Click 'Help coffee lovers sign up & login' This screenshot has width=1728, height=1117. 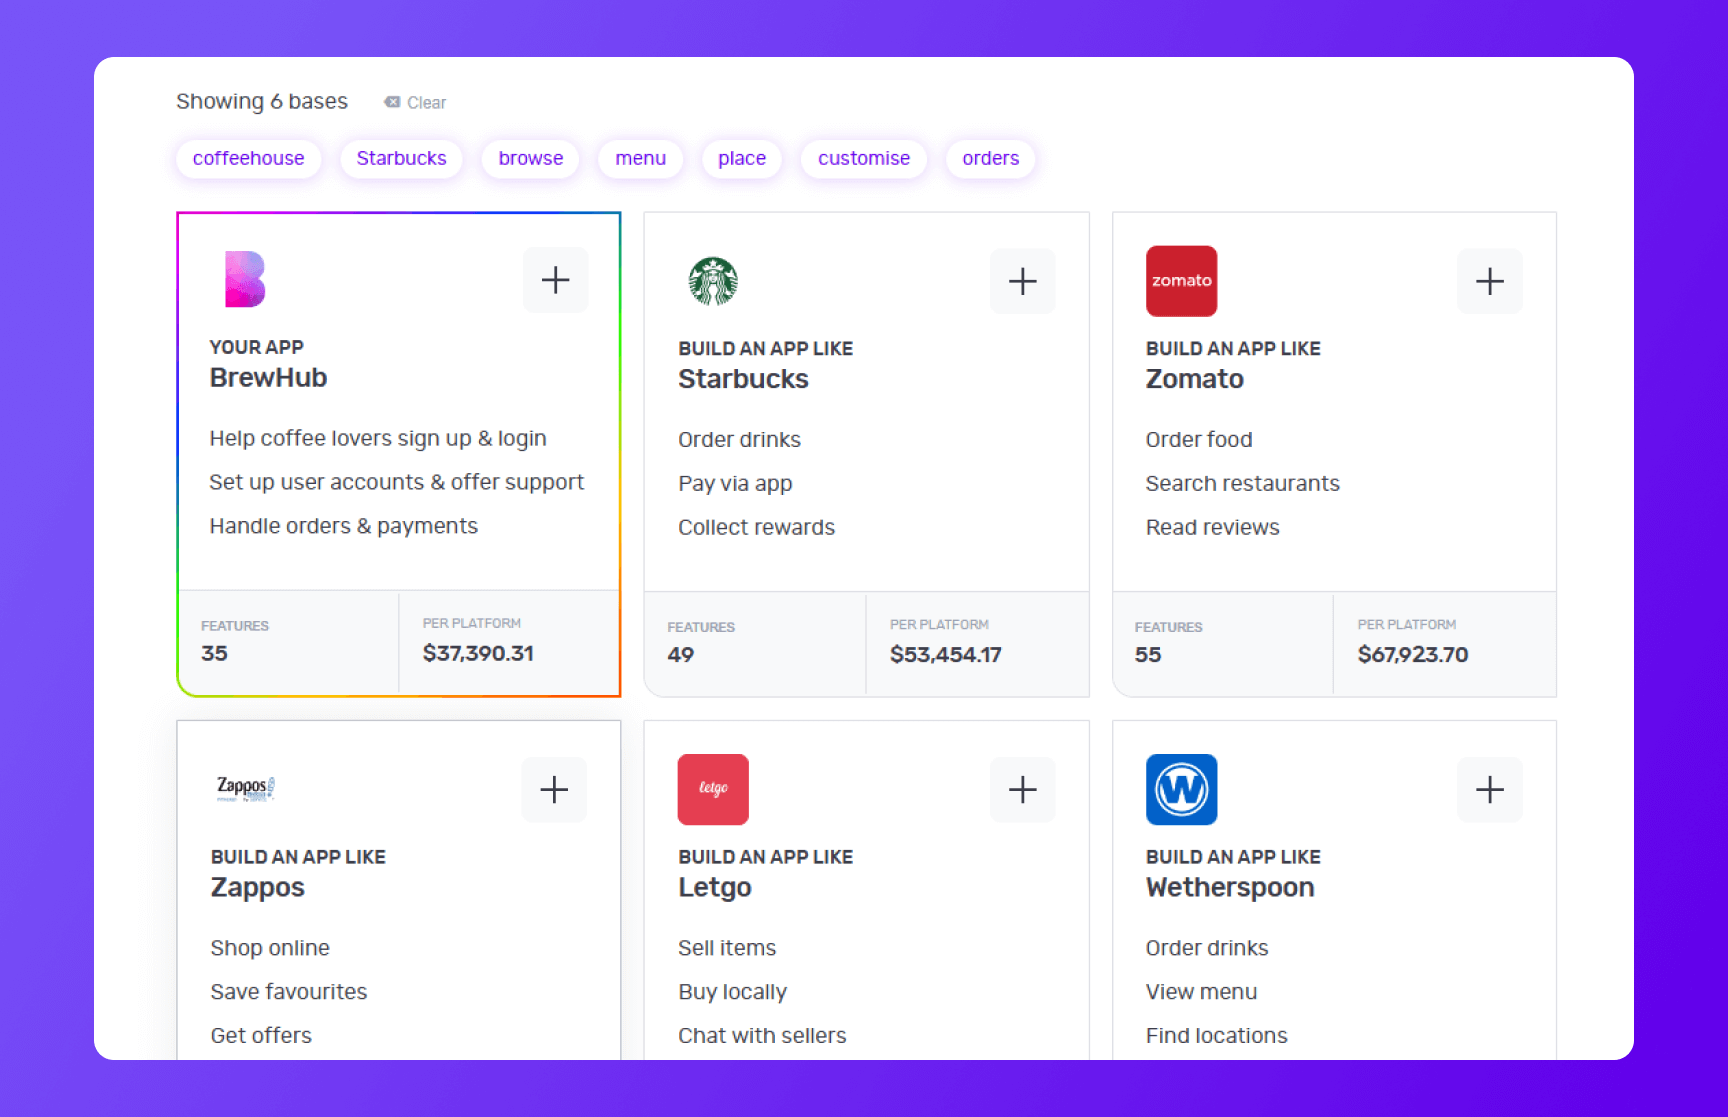(378, 439)
